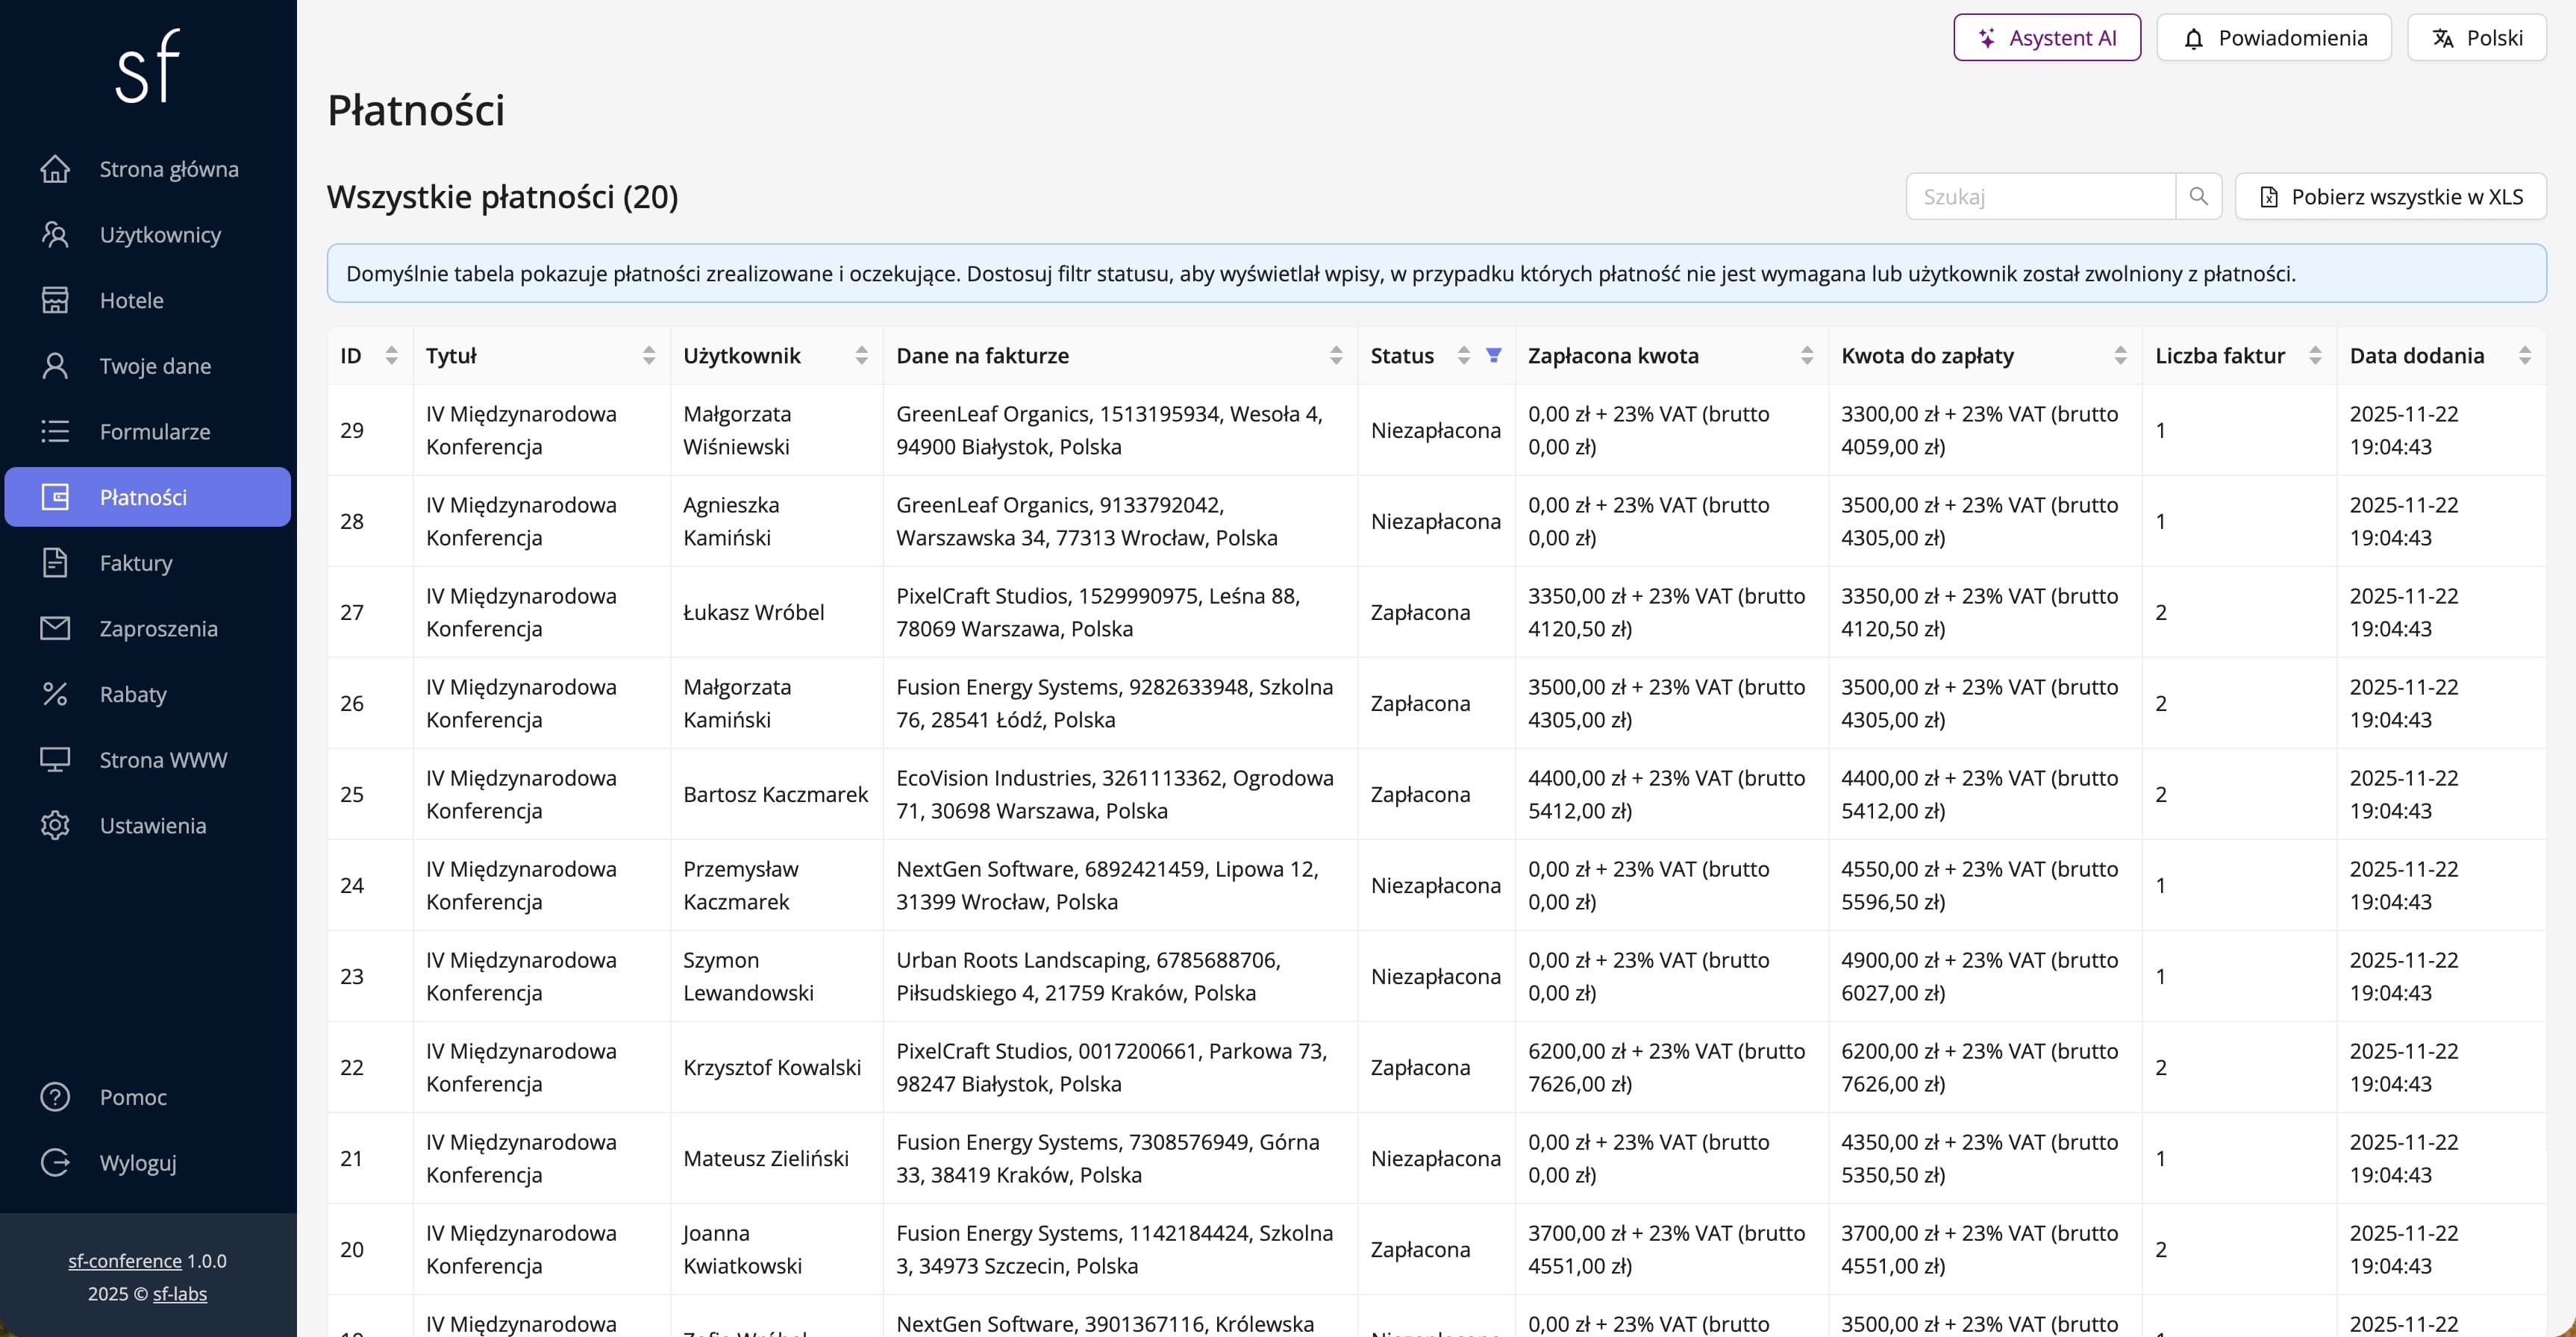The image size is (2576, 1337).
Task: Click the search magnifier icon button
Action: point(2198,196)
